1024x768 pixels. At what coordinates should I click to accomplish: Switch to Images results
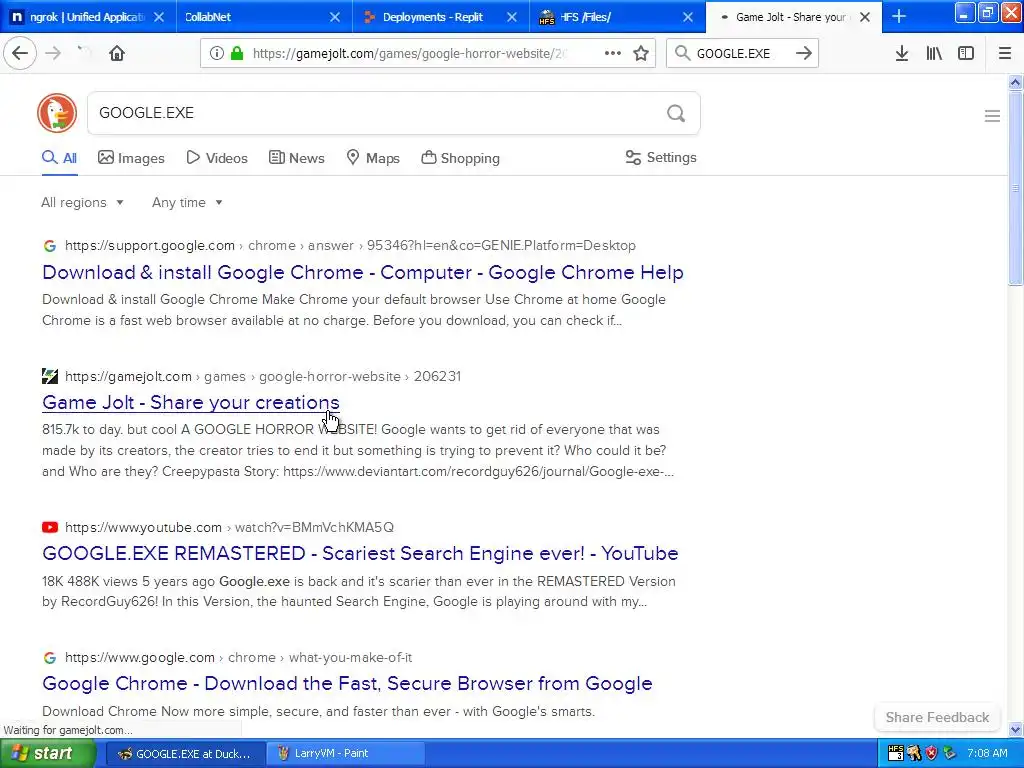[x=131, y=158]
